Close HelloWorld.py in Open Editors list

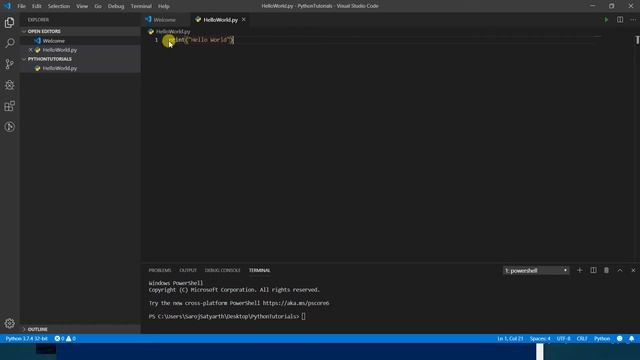pyautogui.click(x=31, y=50)
